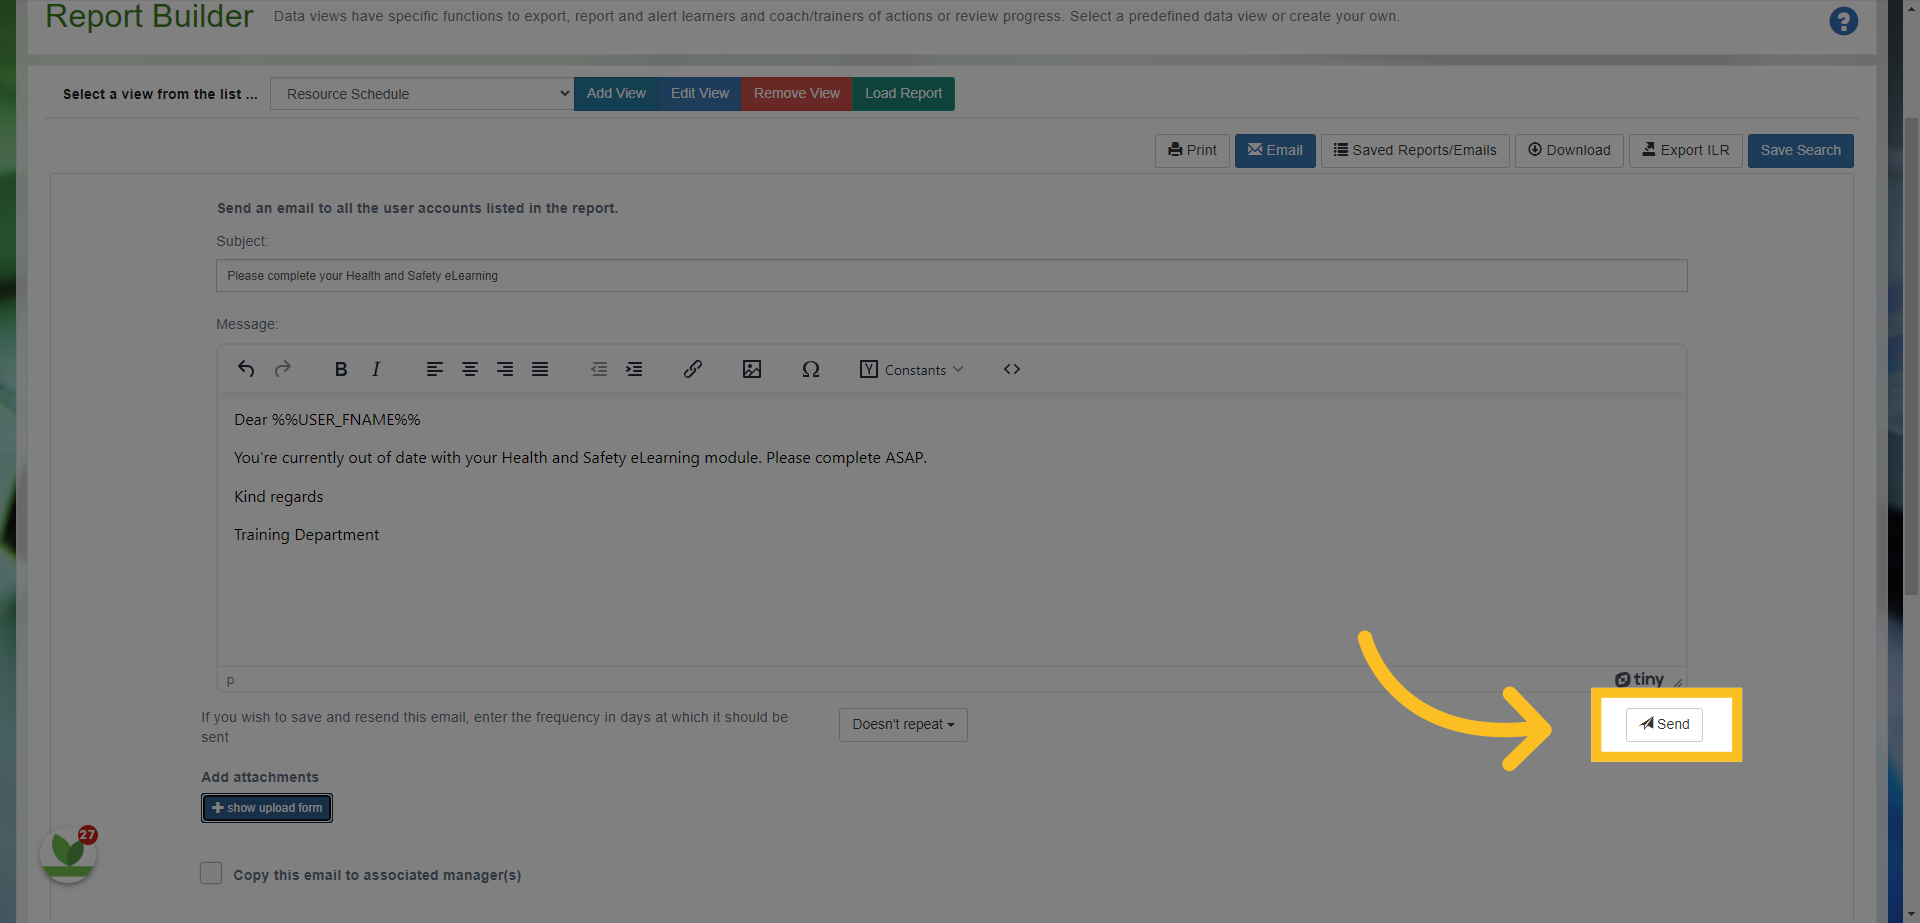The height and width of the screenshot is (923, 1920).
Task: Open the Doesn't repeat frequency dropdown
Action: coord(903,724)
